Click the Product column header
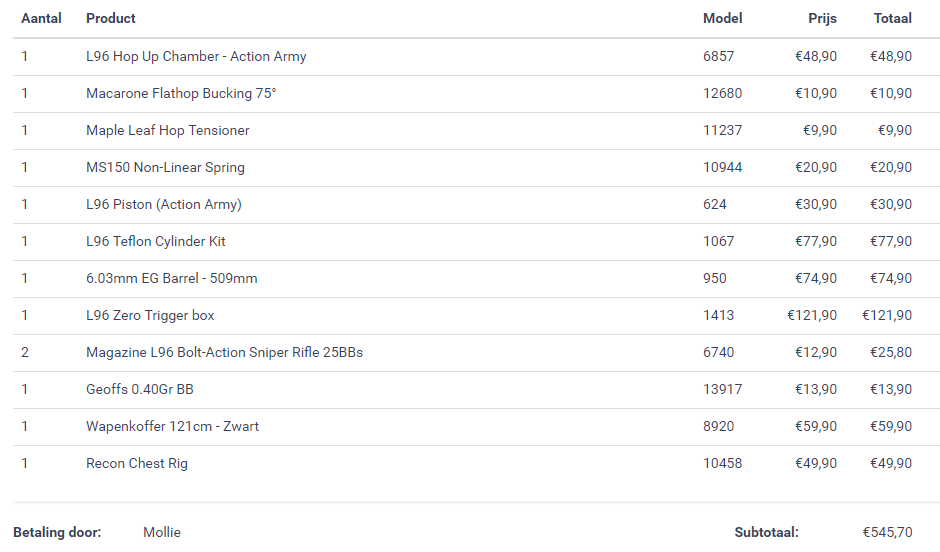Viewport: 940px width, 552px height. click(111, 18)
